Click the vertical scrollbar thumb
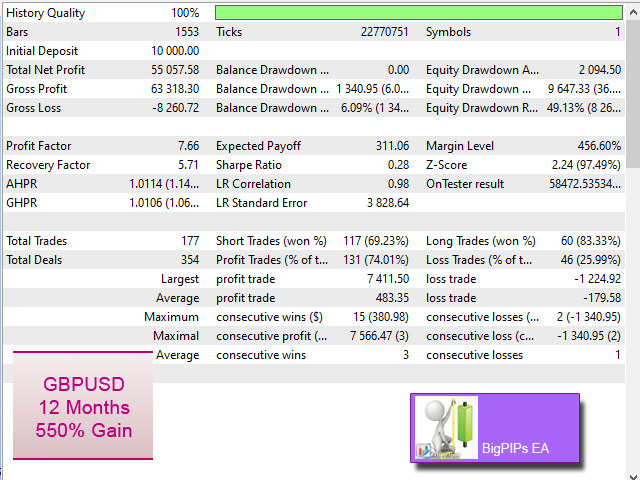This screenshot has height=480, width=640. click(633, 93)
